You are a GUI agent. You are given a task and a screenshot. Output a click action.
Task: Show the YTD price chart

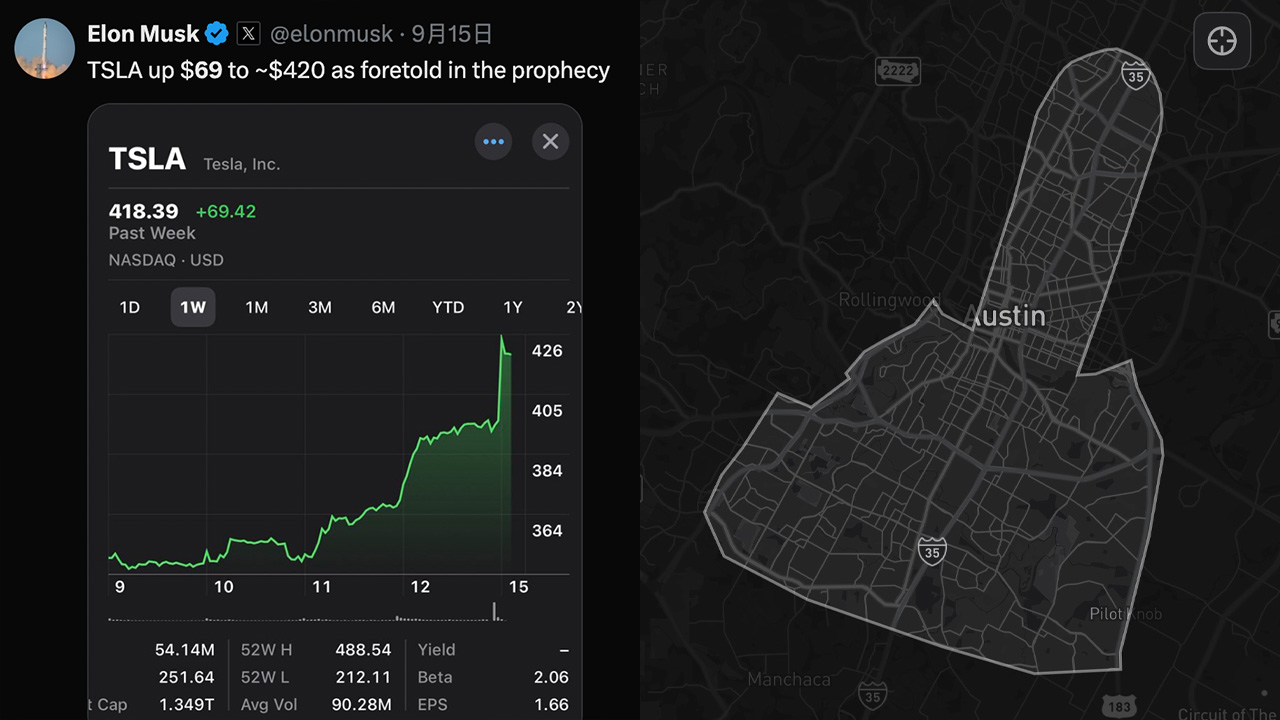coord(448,307)
